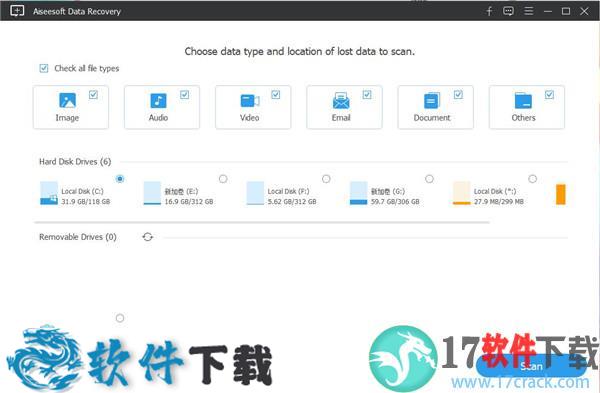This screenshot has width=600, height=393.
Task: Click the 5.62 GB/312 GB size text
Action: tap(292, 202)
